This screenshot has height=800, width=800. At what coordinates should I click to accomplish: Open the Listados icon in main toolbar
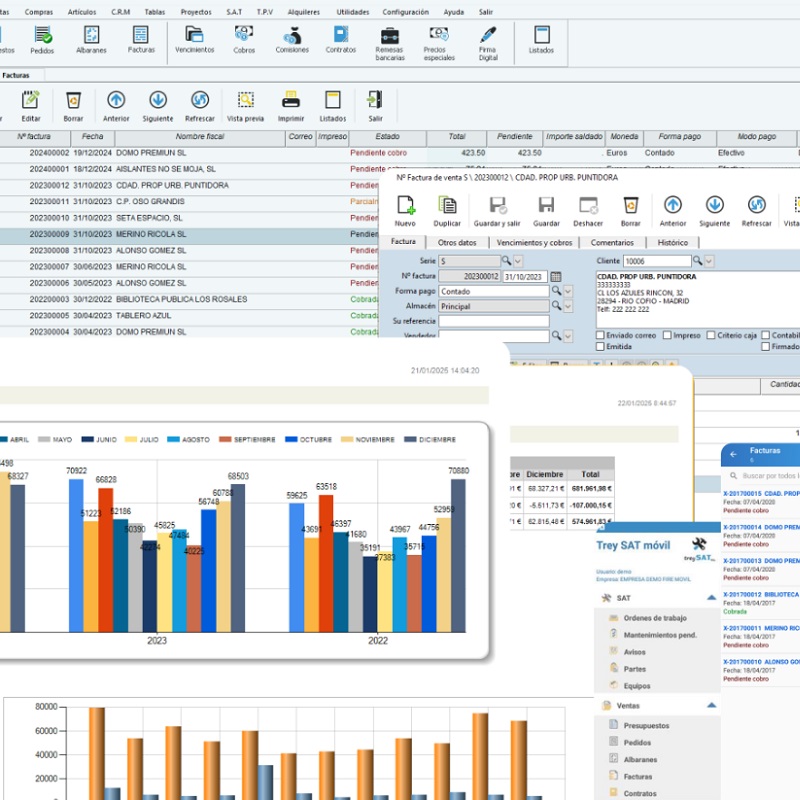(x=541, y=40)
